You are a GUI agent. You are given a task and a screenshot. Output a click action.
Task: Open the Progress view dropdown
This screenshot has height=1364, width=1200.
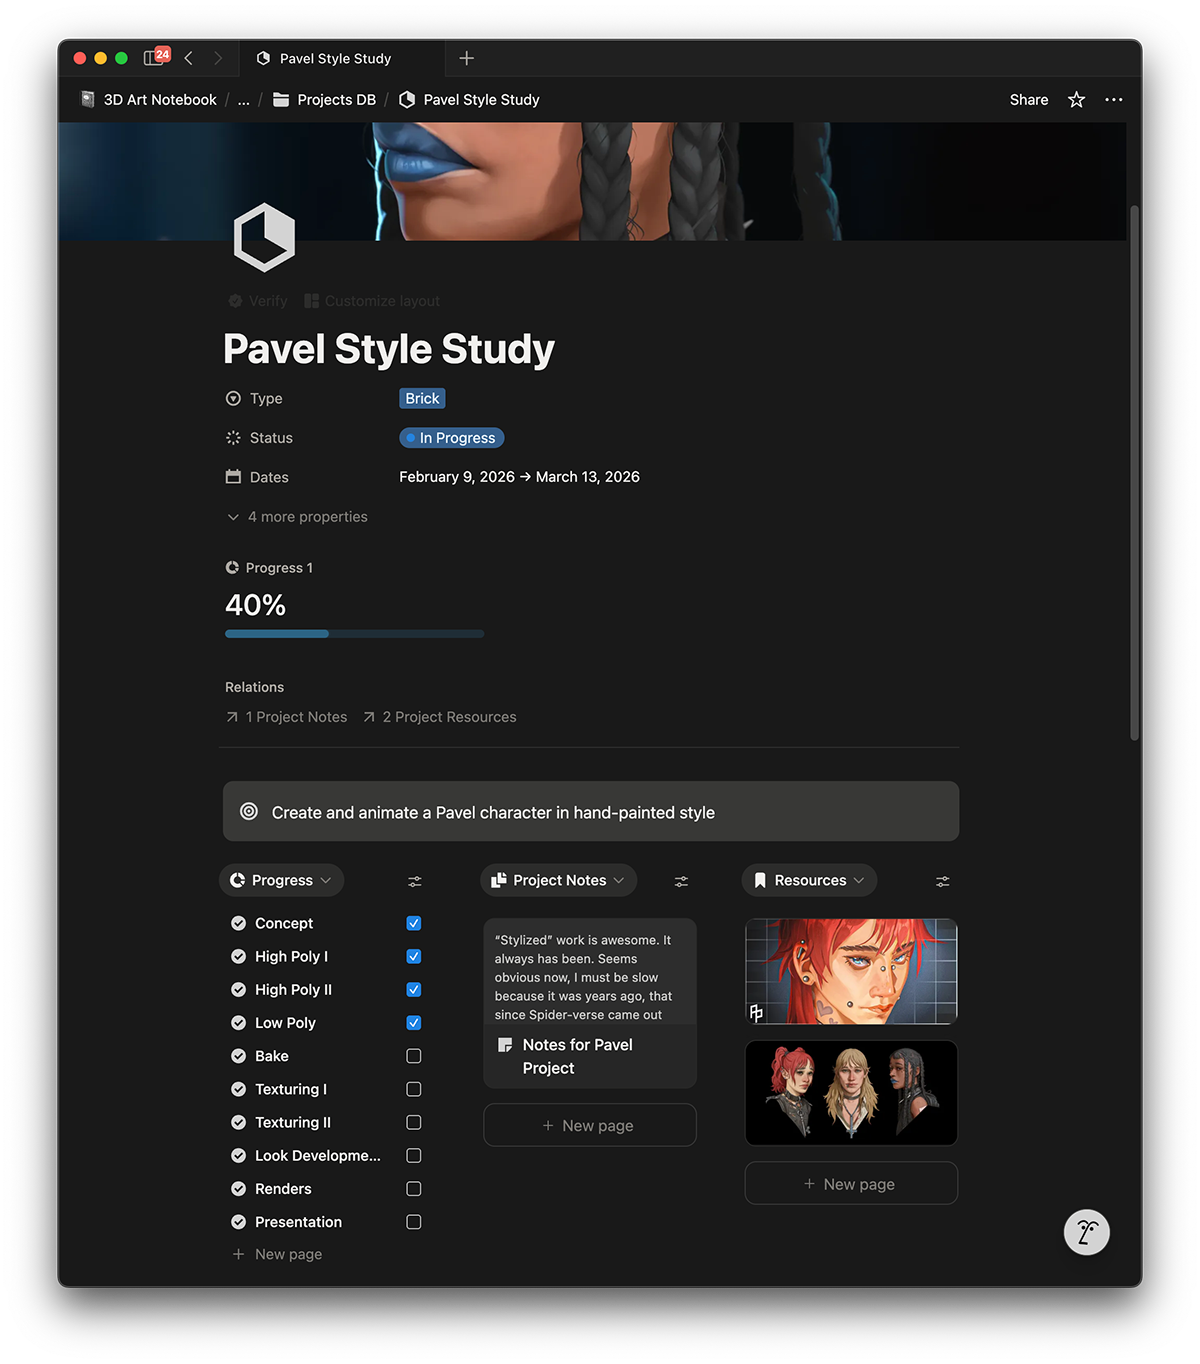pyautogui.click(x=281, y=880)
